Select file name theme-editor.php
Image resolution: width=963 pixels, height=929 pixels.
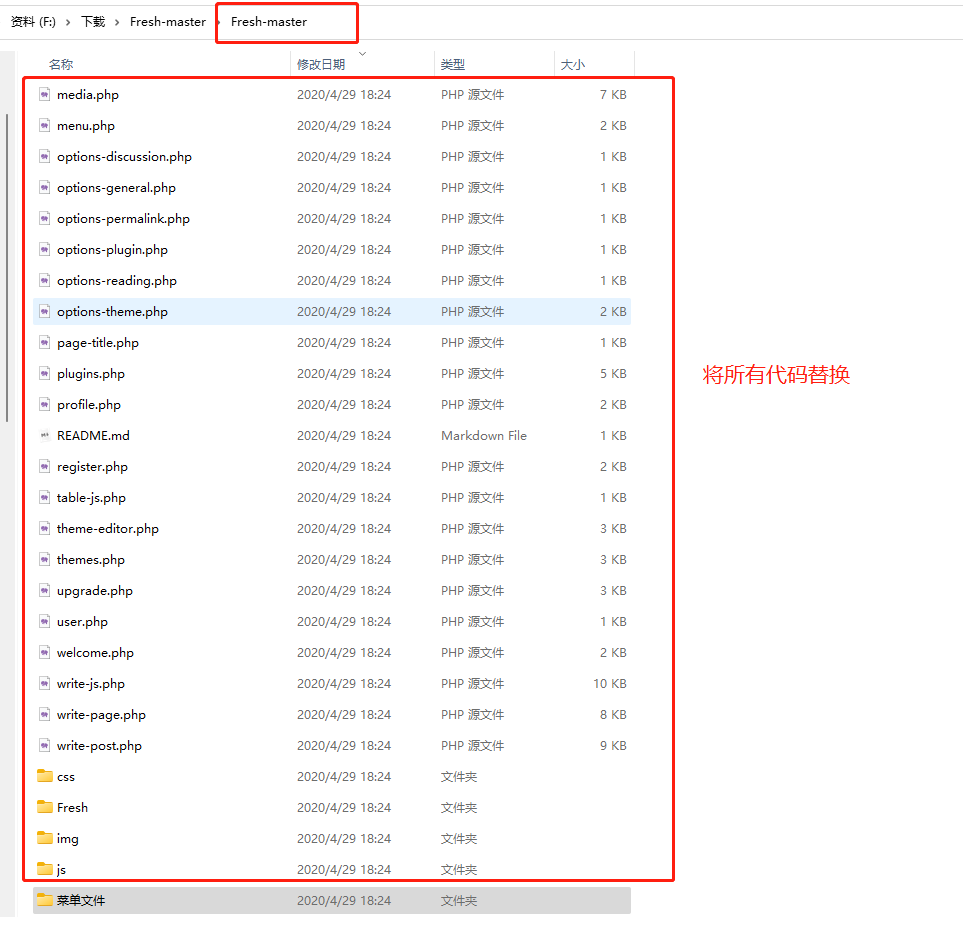[107, 529]
